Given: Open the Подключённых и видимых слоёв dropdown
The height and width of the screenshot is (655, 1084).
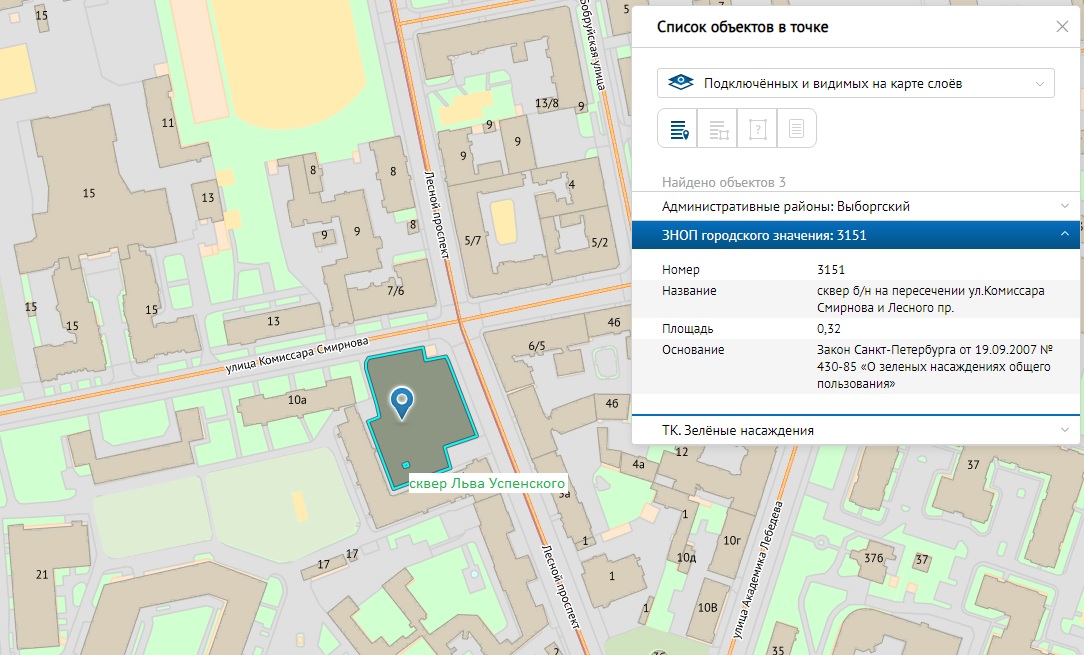Looking at the screenshot, I should 855,83.
